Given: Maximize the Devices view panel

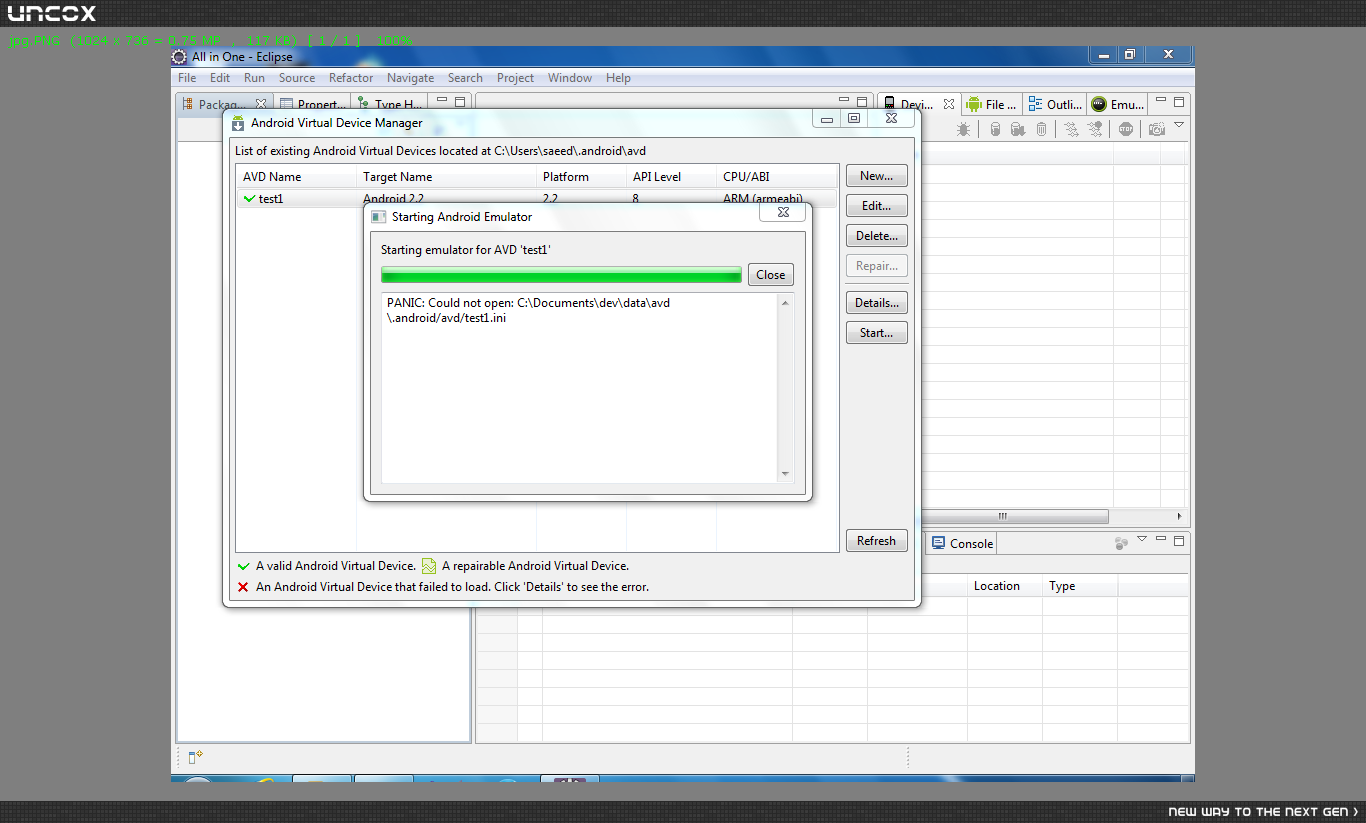Looking at the screenshot, I should (1180, 102).
